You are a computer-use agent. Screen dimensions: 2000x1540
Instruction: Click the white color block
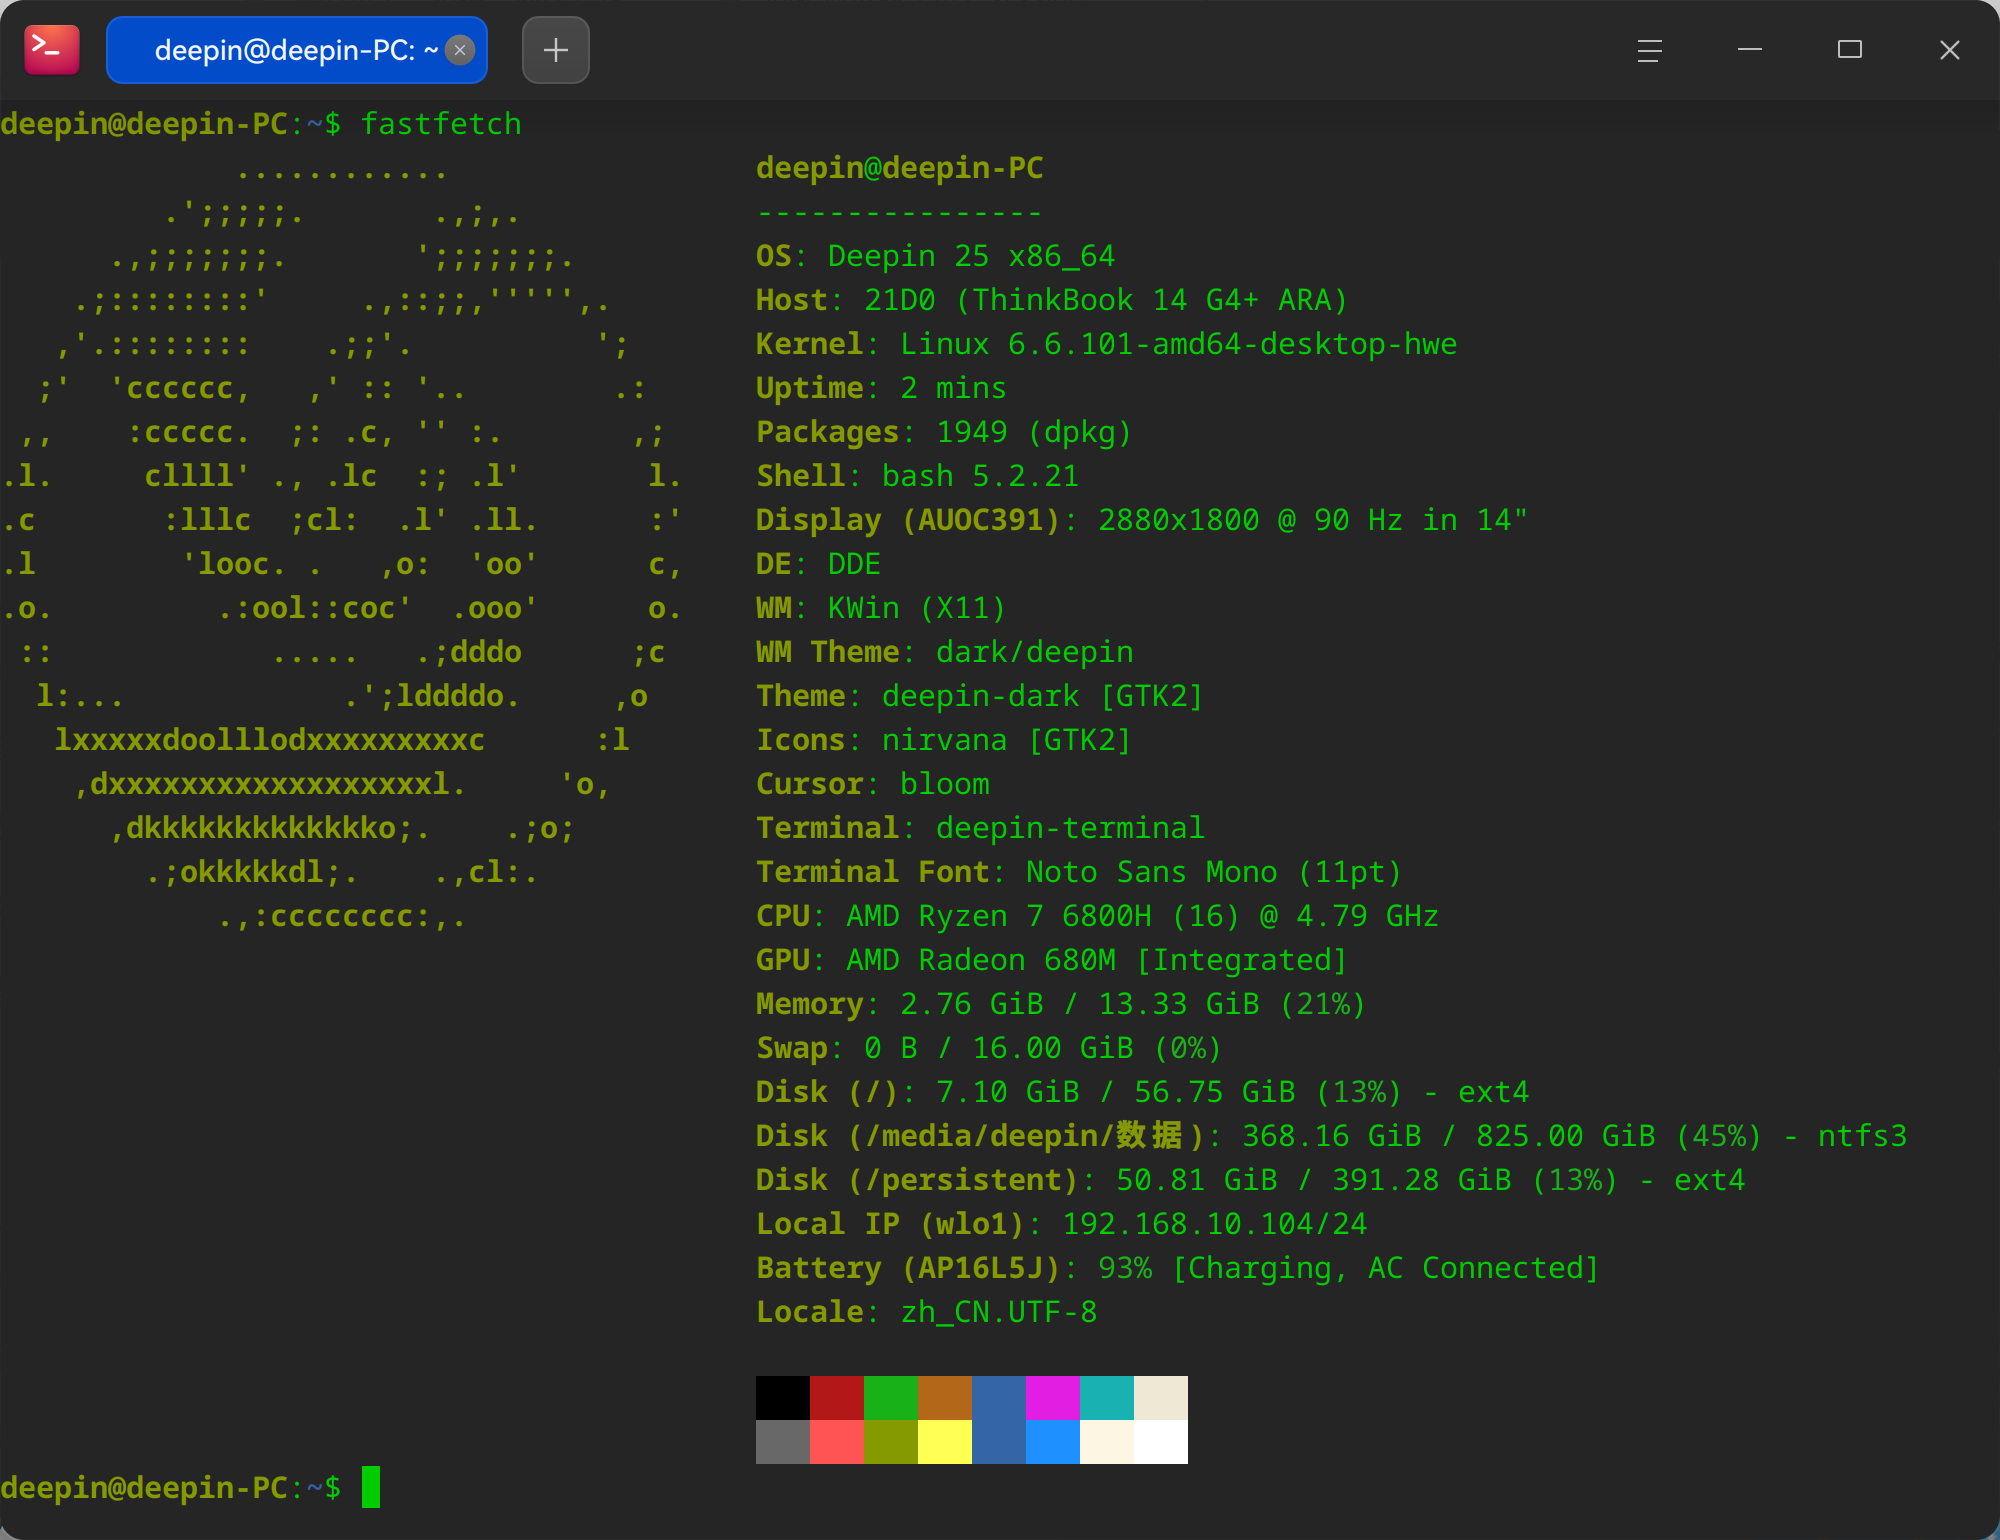pos(1161,1442)
